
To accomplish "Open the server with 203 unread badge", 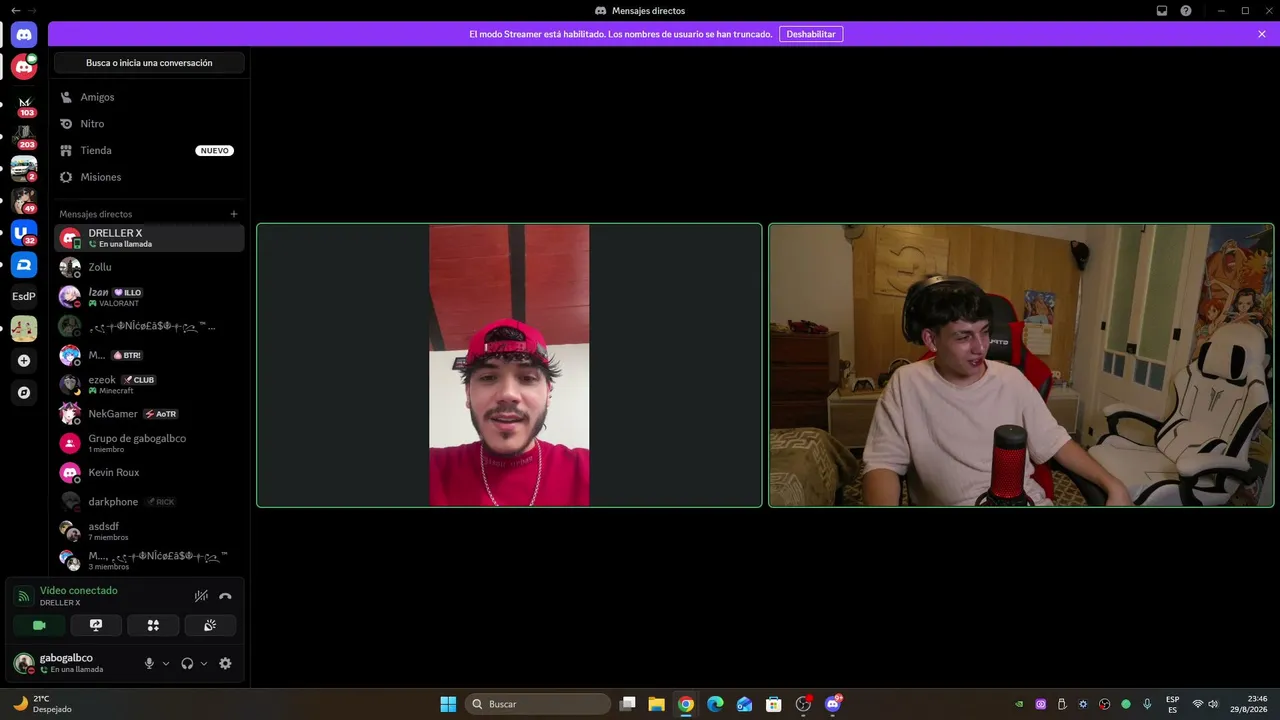I will [x=24, y=136].
